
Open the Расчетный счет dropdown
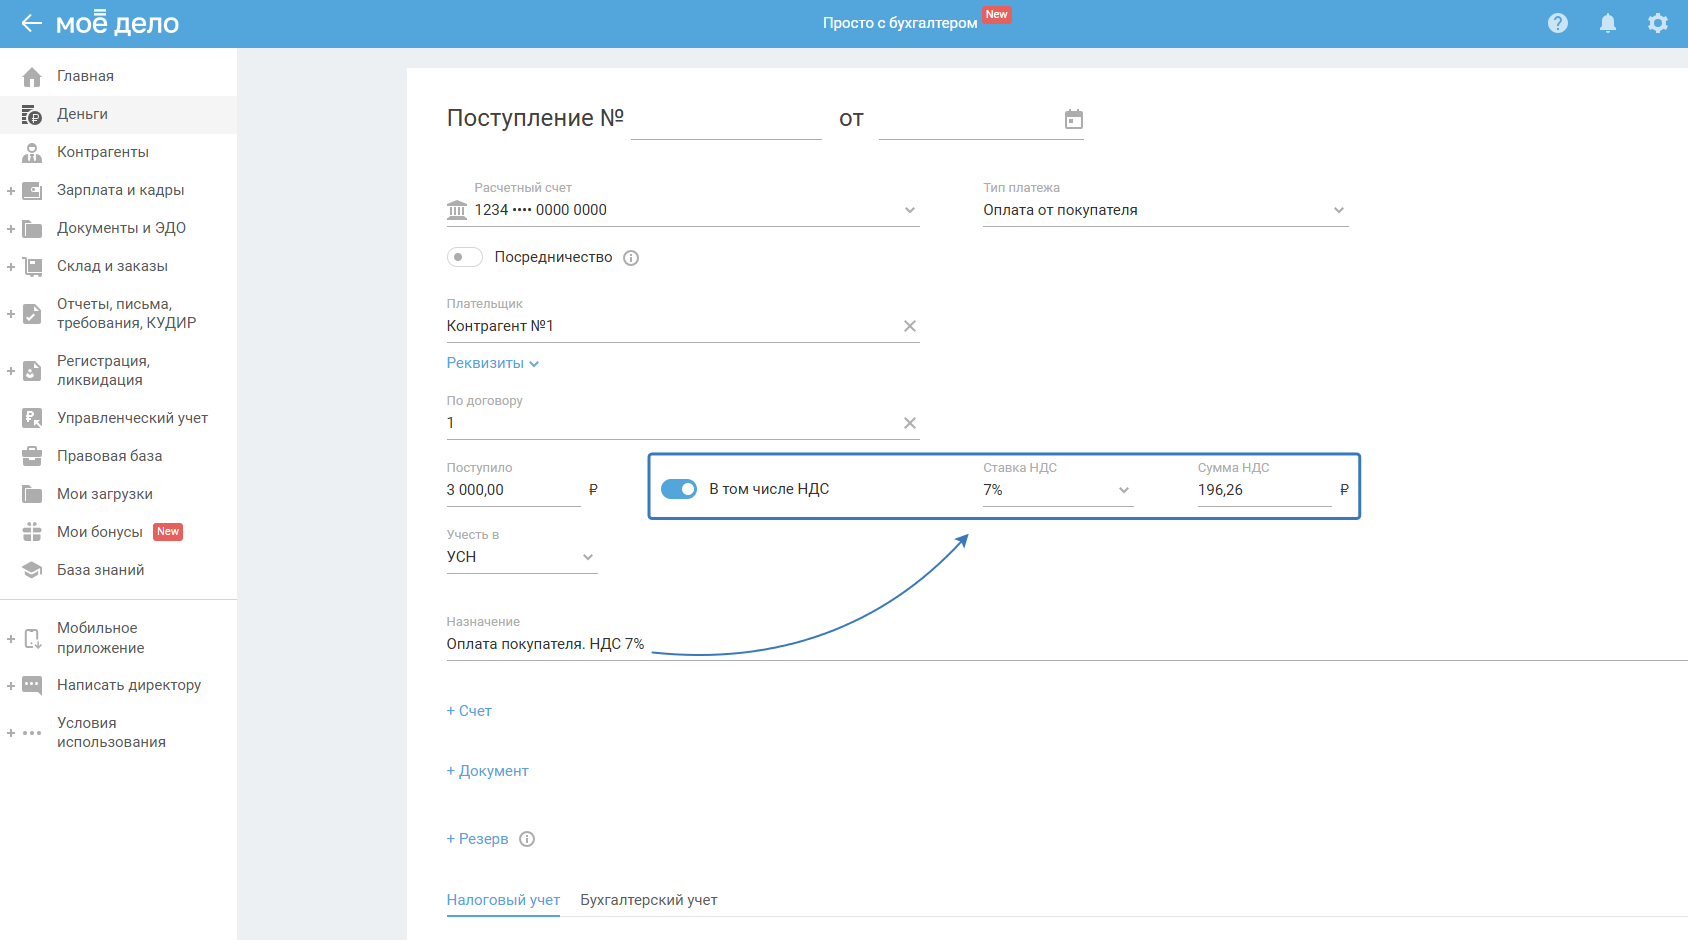[x=909, y=210]
